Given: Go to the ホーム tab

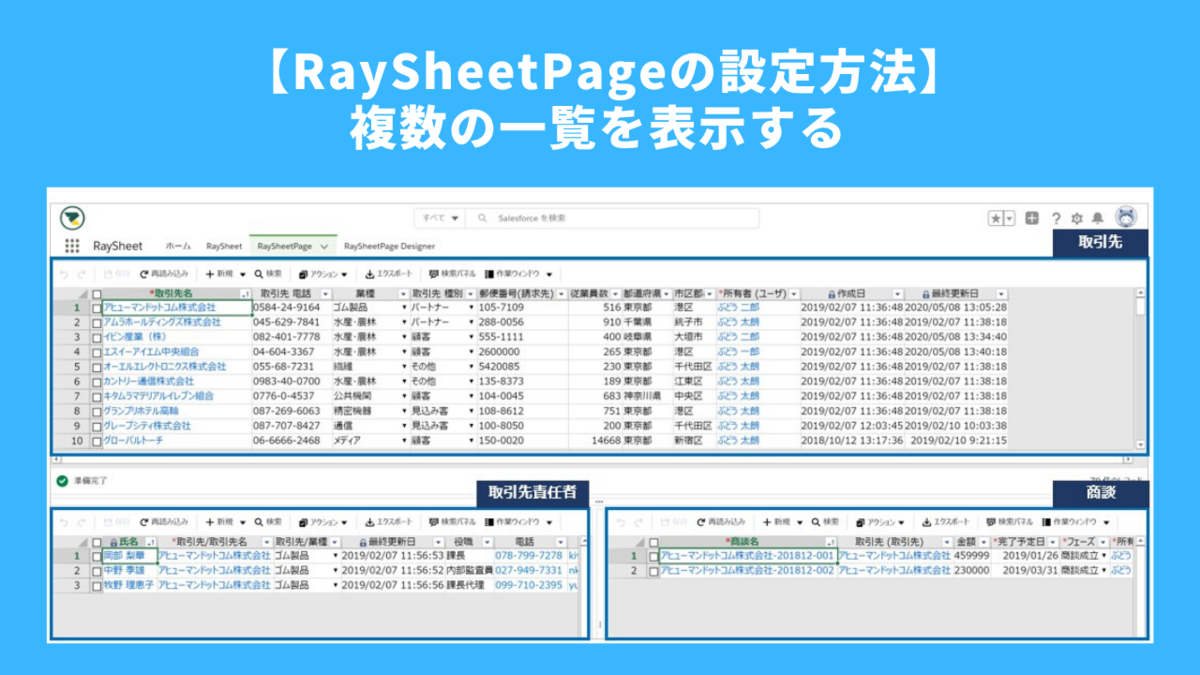Looking at the screenshot, I should coord(178,245).
